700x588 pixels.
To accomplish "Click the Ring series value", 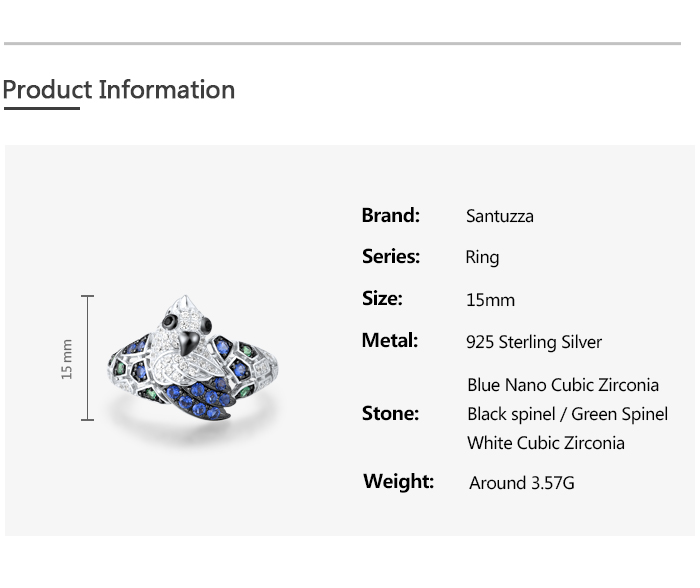I will (x=482, y=258).
